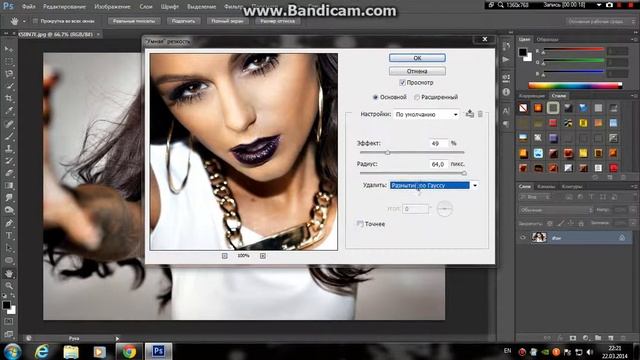Open Hand tool preset picker arrow
The height and width of the screenshot is (360, 640).
pyautogui.click(x=24, y=21)
